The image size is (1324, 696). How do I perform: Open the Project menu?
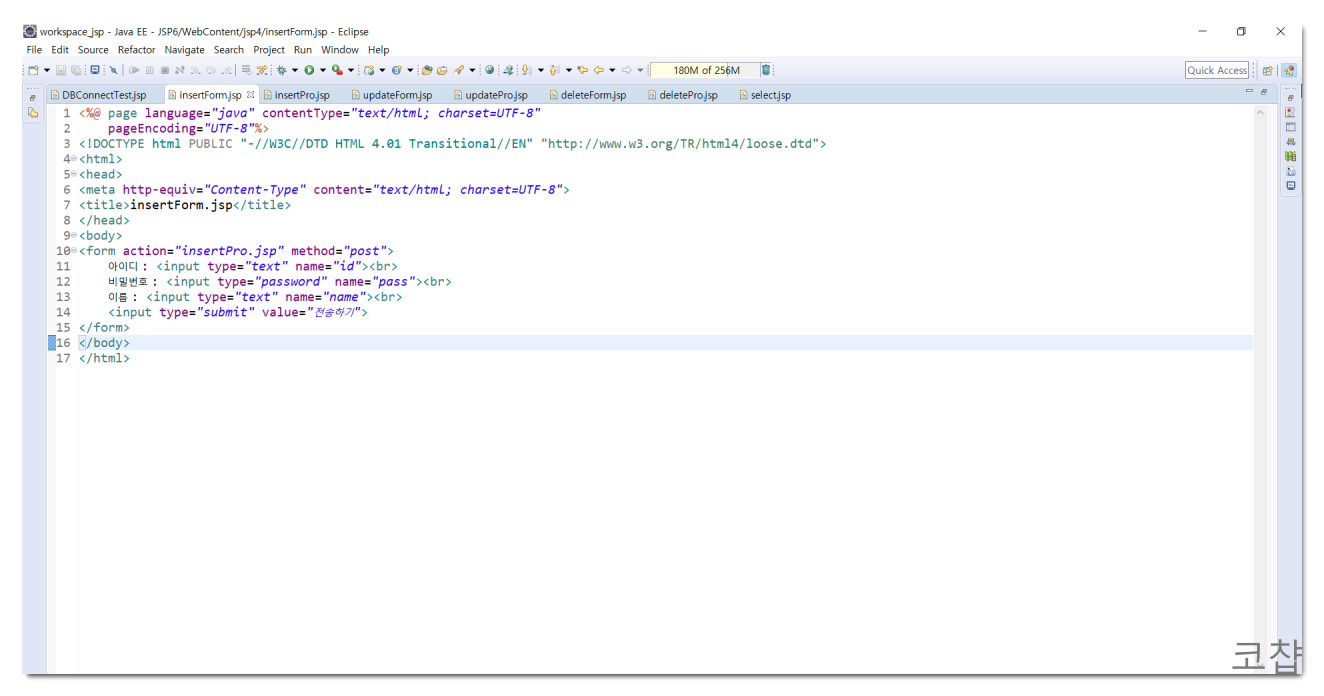[x=269, y=50]
